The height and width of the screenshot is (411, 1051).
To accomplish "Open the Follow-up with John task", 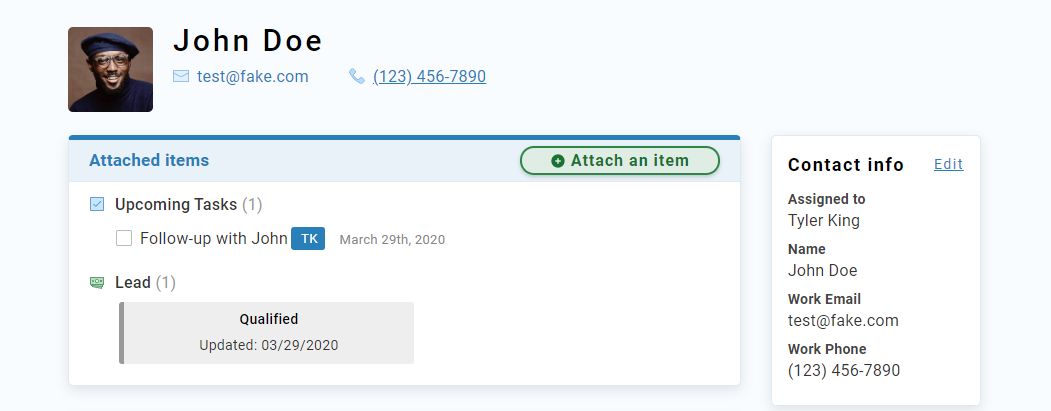I will (213, 239).
